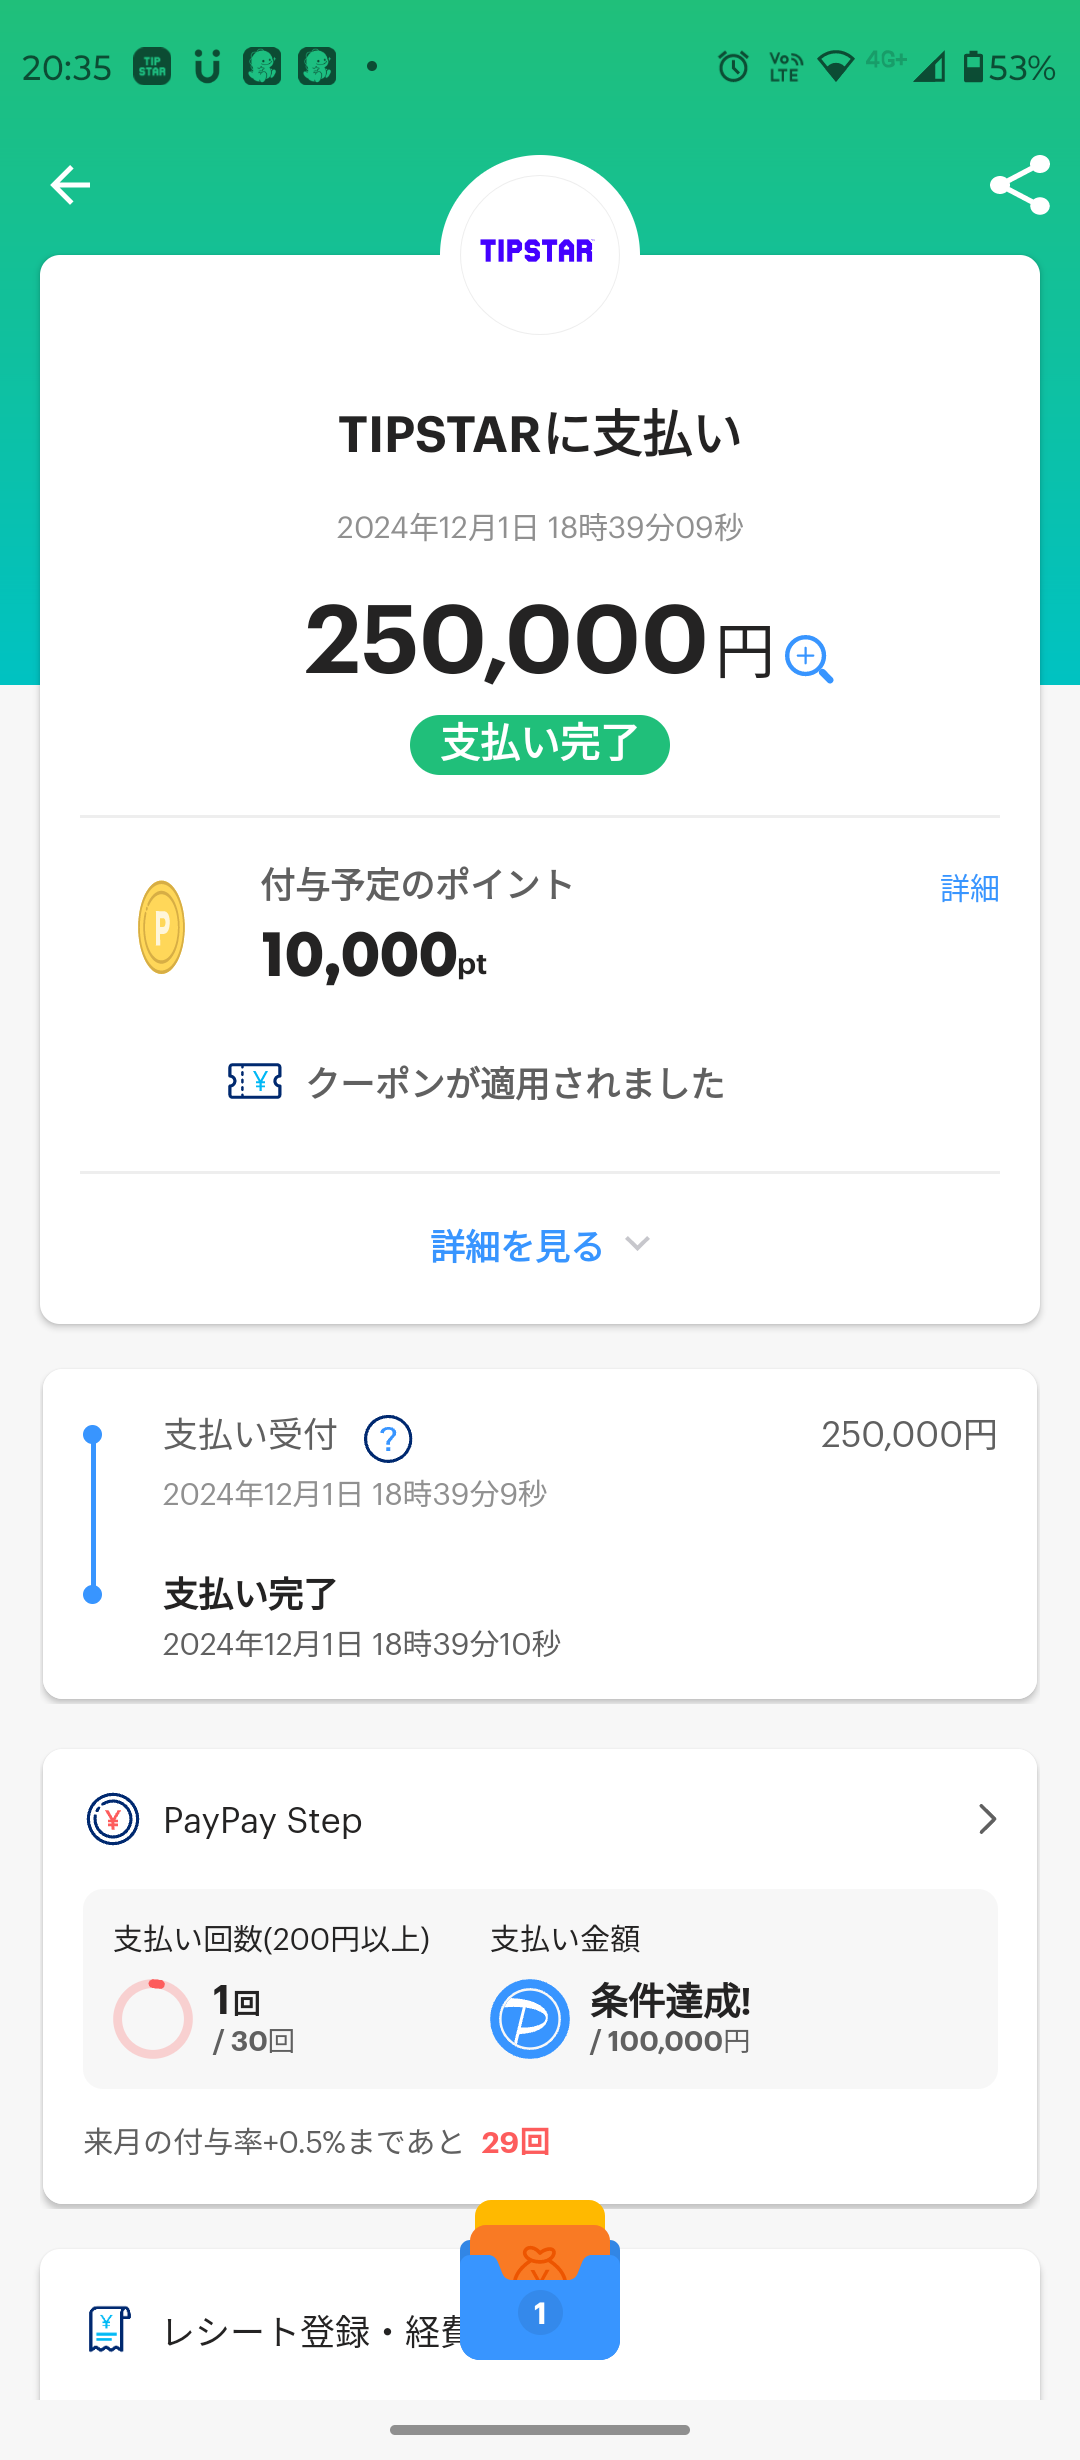Tap the 支払い完了 status badge
This screenshot has width=1080, height=2460.
[539, 745]
